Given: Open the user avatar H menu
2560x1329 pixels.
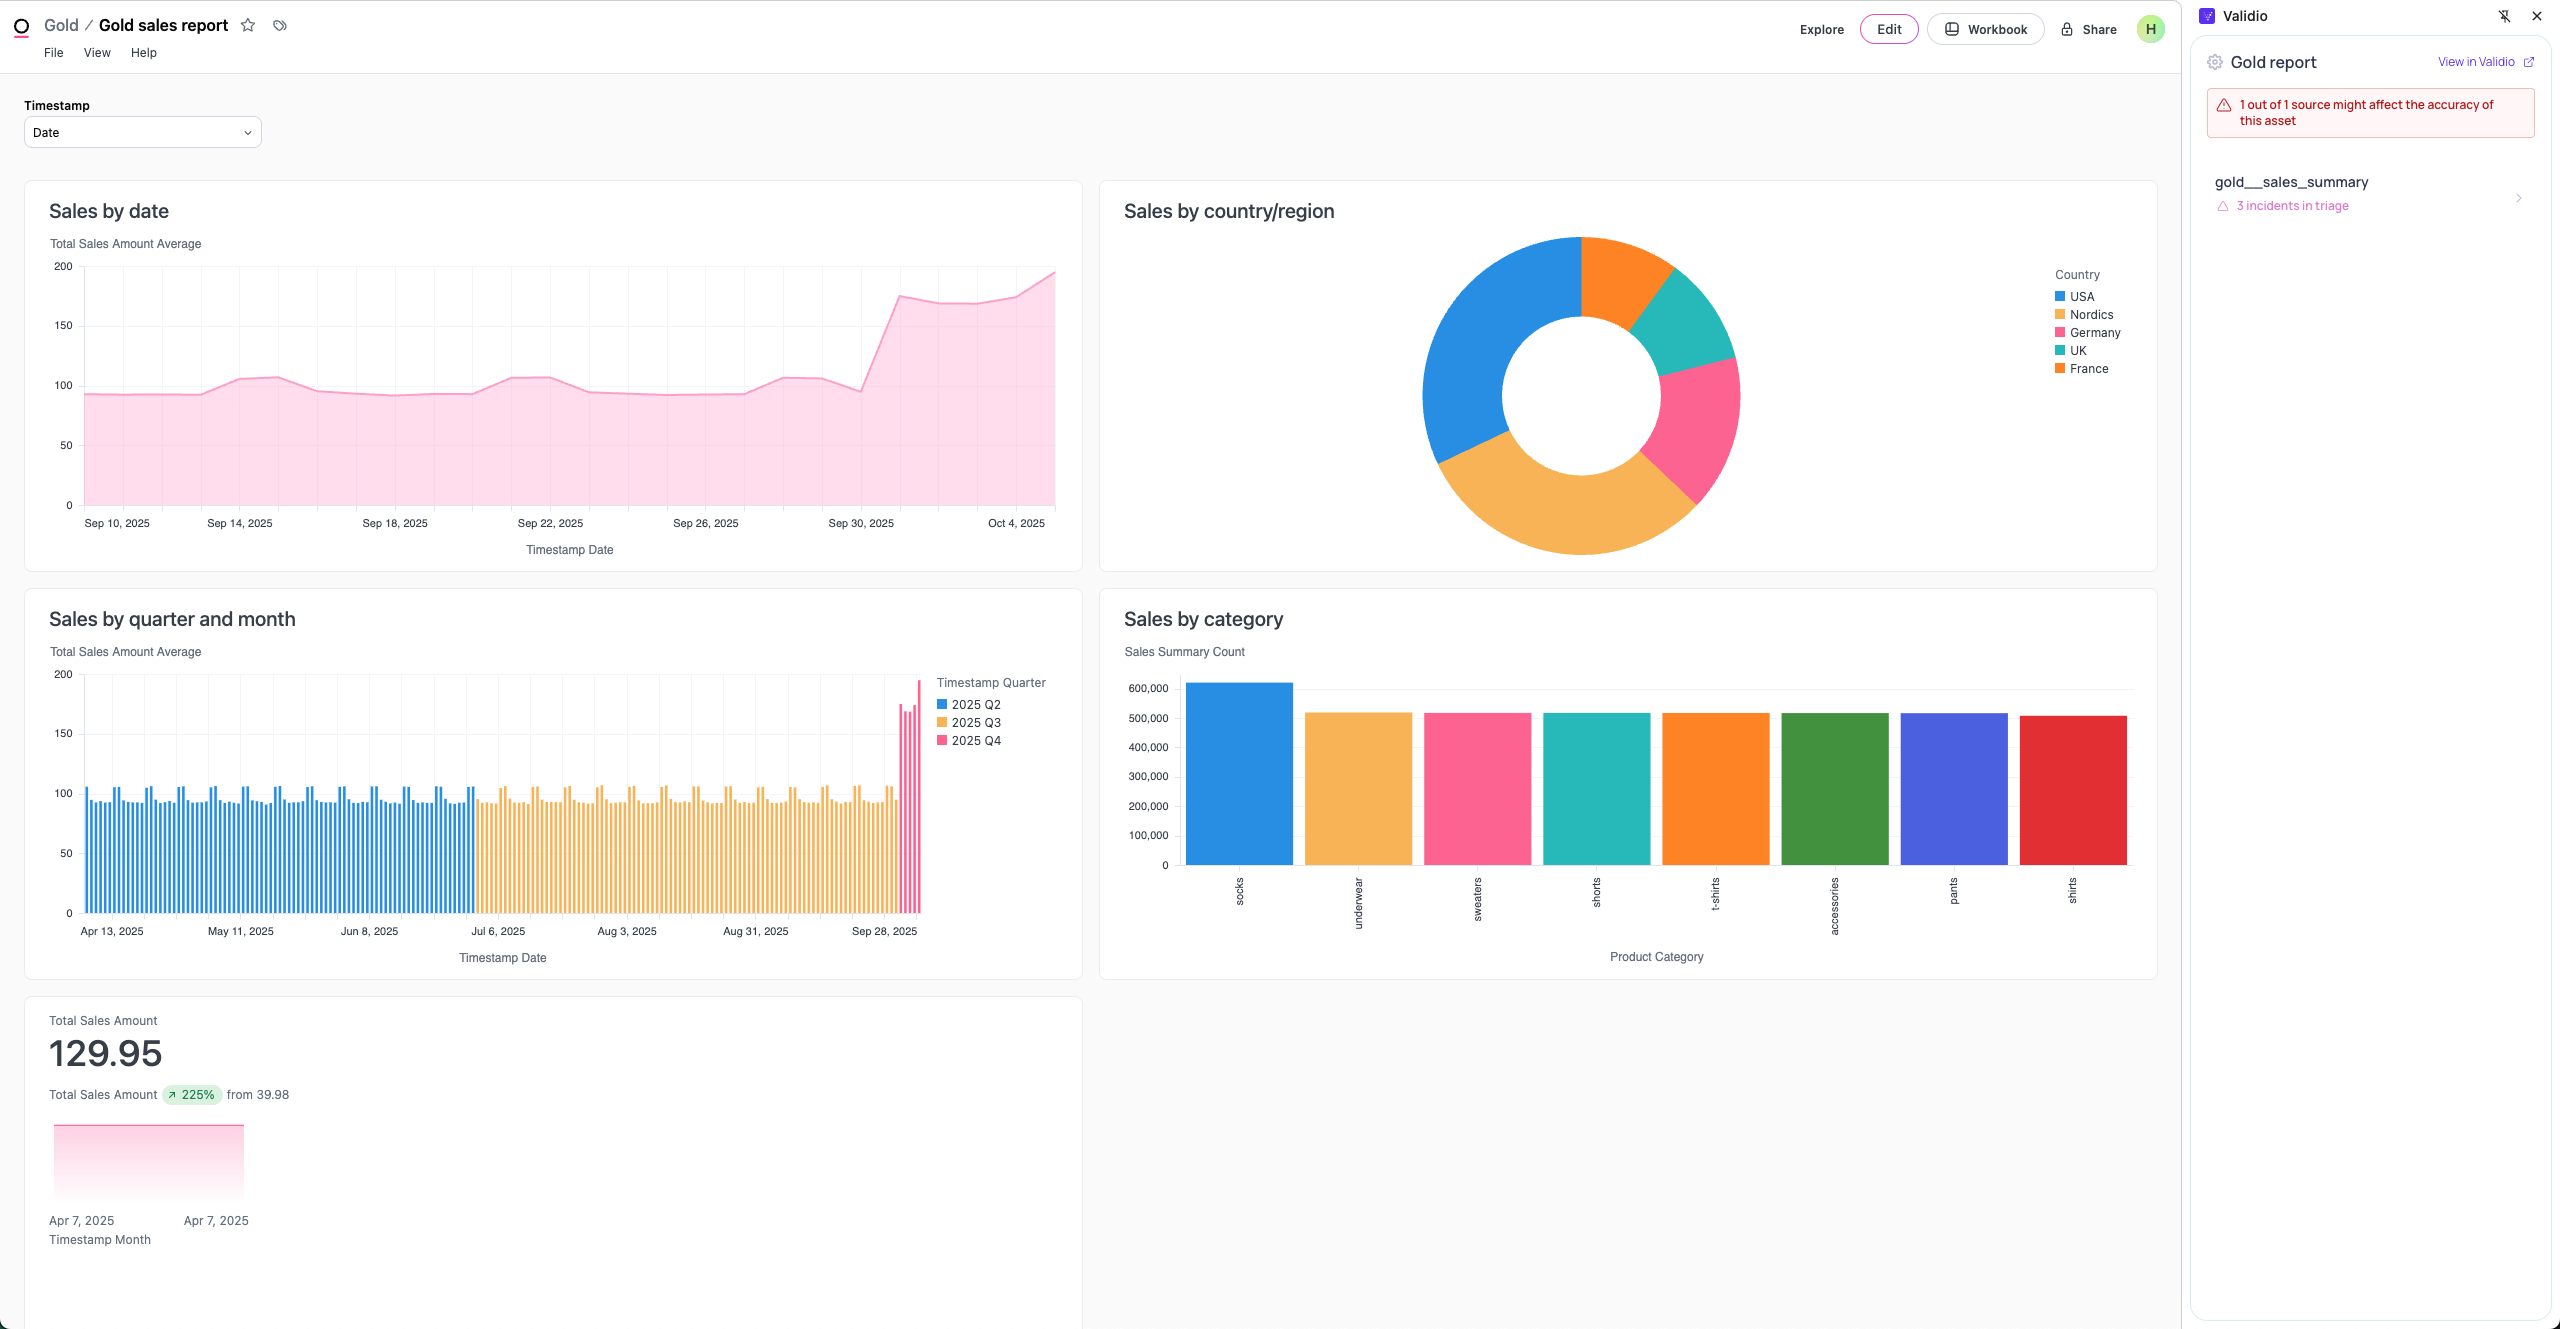Looking at the screenshot, I should tap(2150, 29).
